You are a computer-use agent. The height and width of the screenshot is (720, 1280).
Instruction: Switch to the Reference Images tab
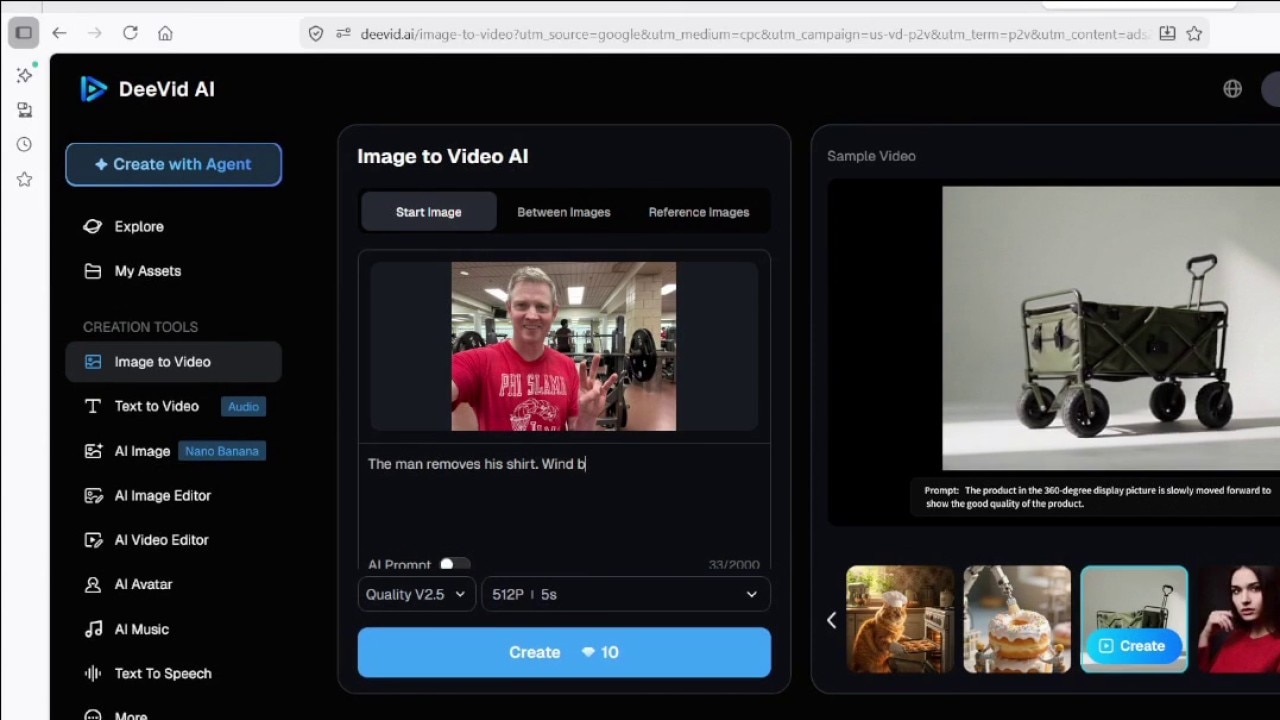tap(698, 212)
